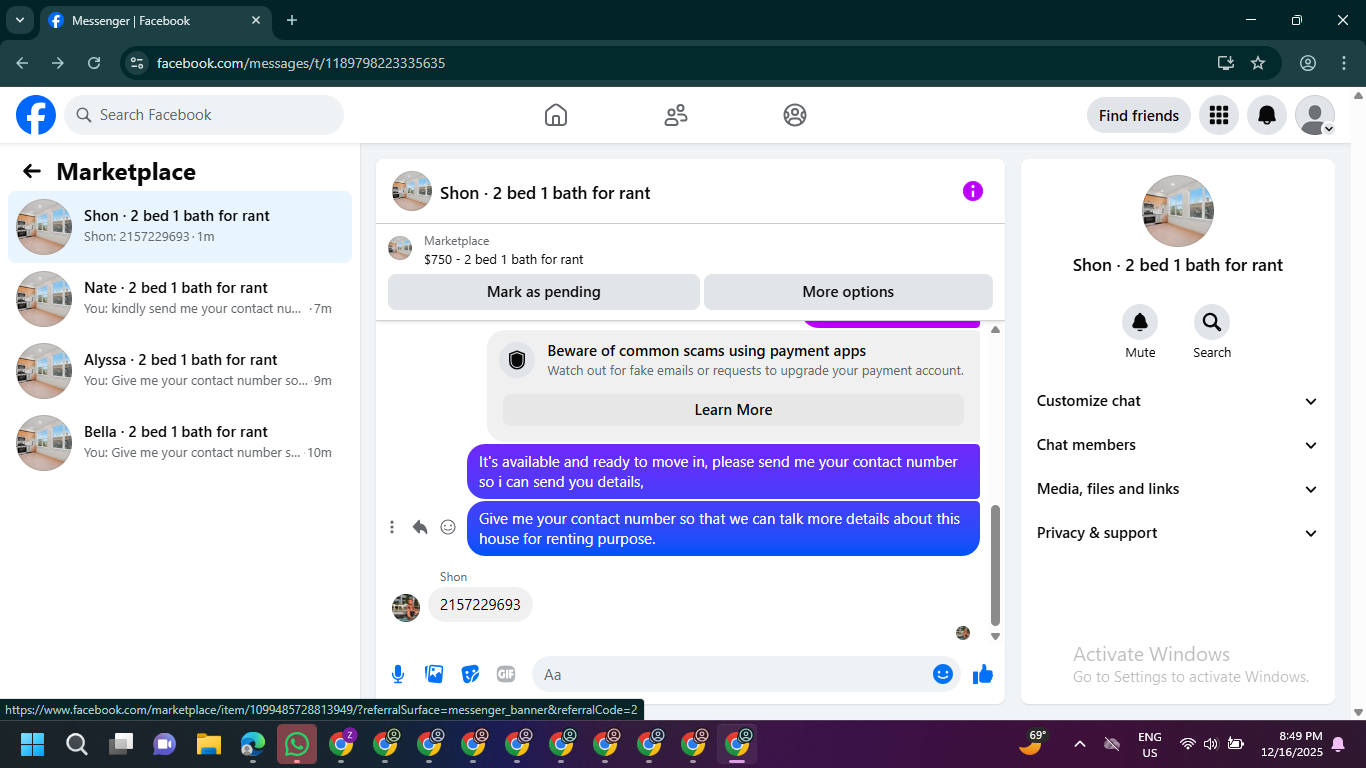Open more actions dots beside the message
1366x768 pixels.
(392, 527)
